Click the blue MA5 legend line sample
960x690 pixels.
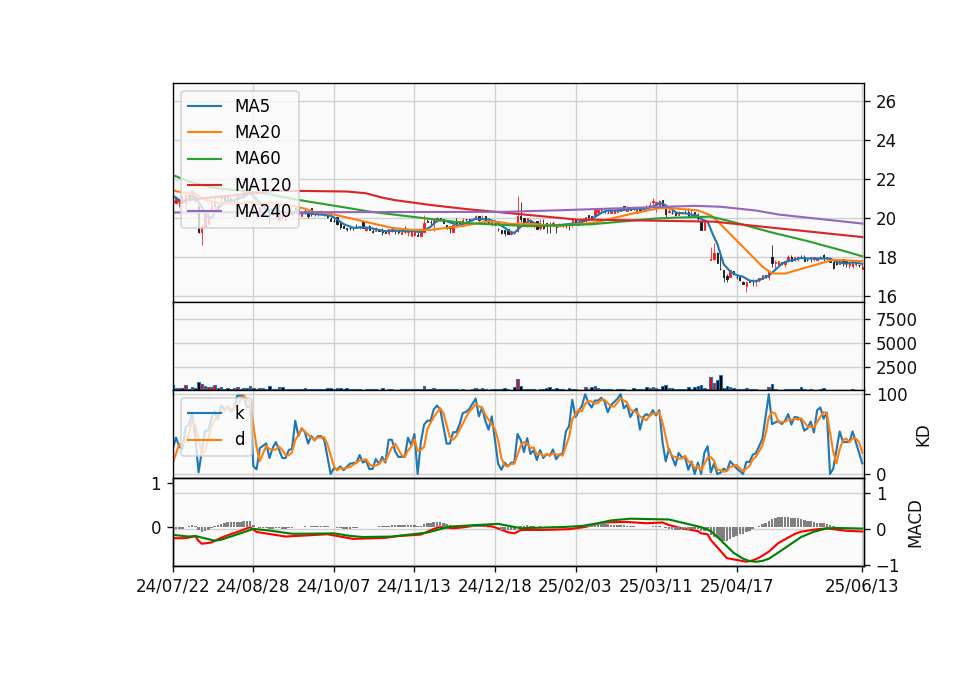(204, 106)
